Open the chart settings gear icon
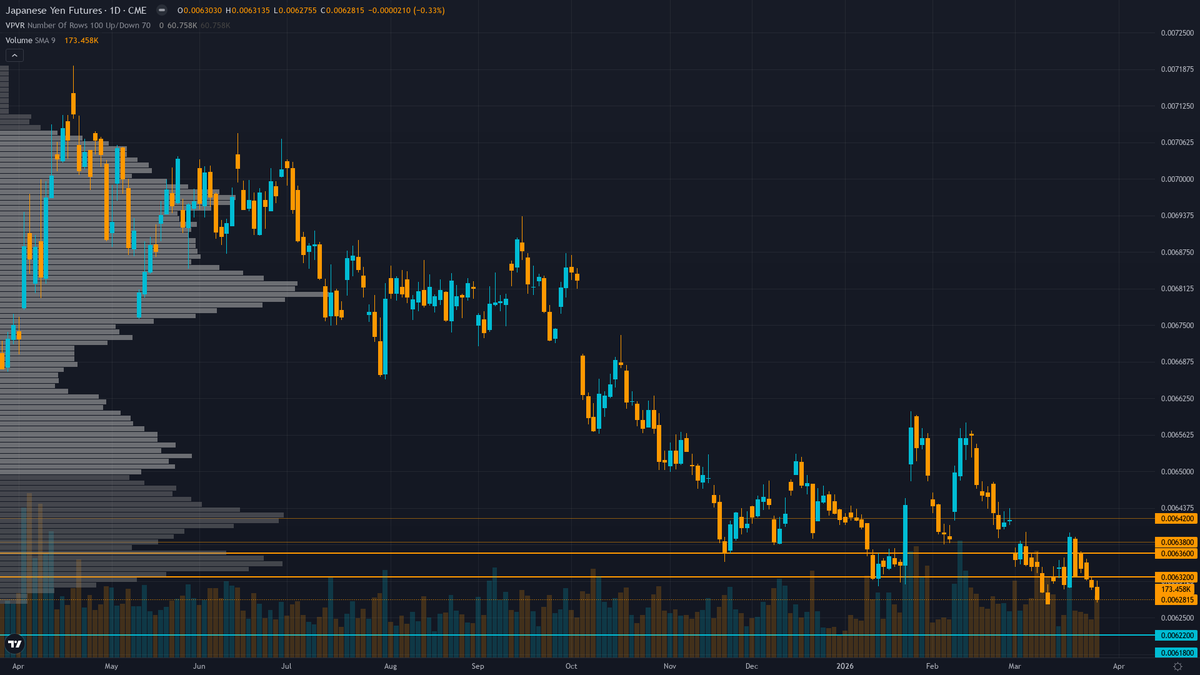 pyautogui.click(x=1178, y=667)
